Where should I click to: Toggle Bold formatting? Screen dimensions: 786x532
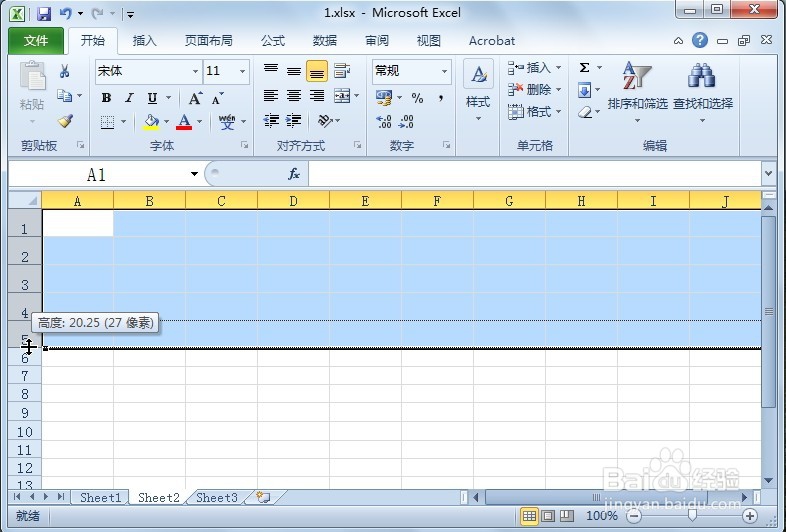(x=106, y=98)
